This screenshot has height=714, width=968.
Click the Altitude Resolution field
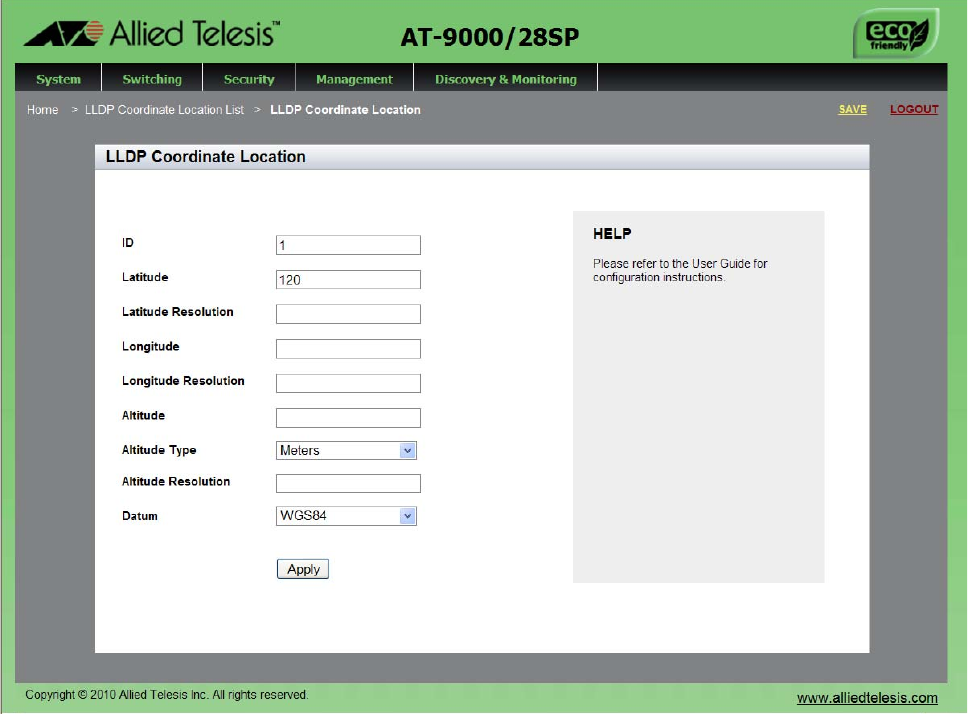[348, 483]
